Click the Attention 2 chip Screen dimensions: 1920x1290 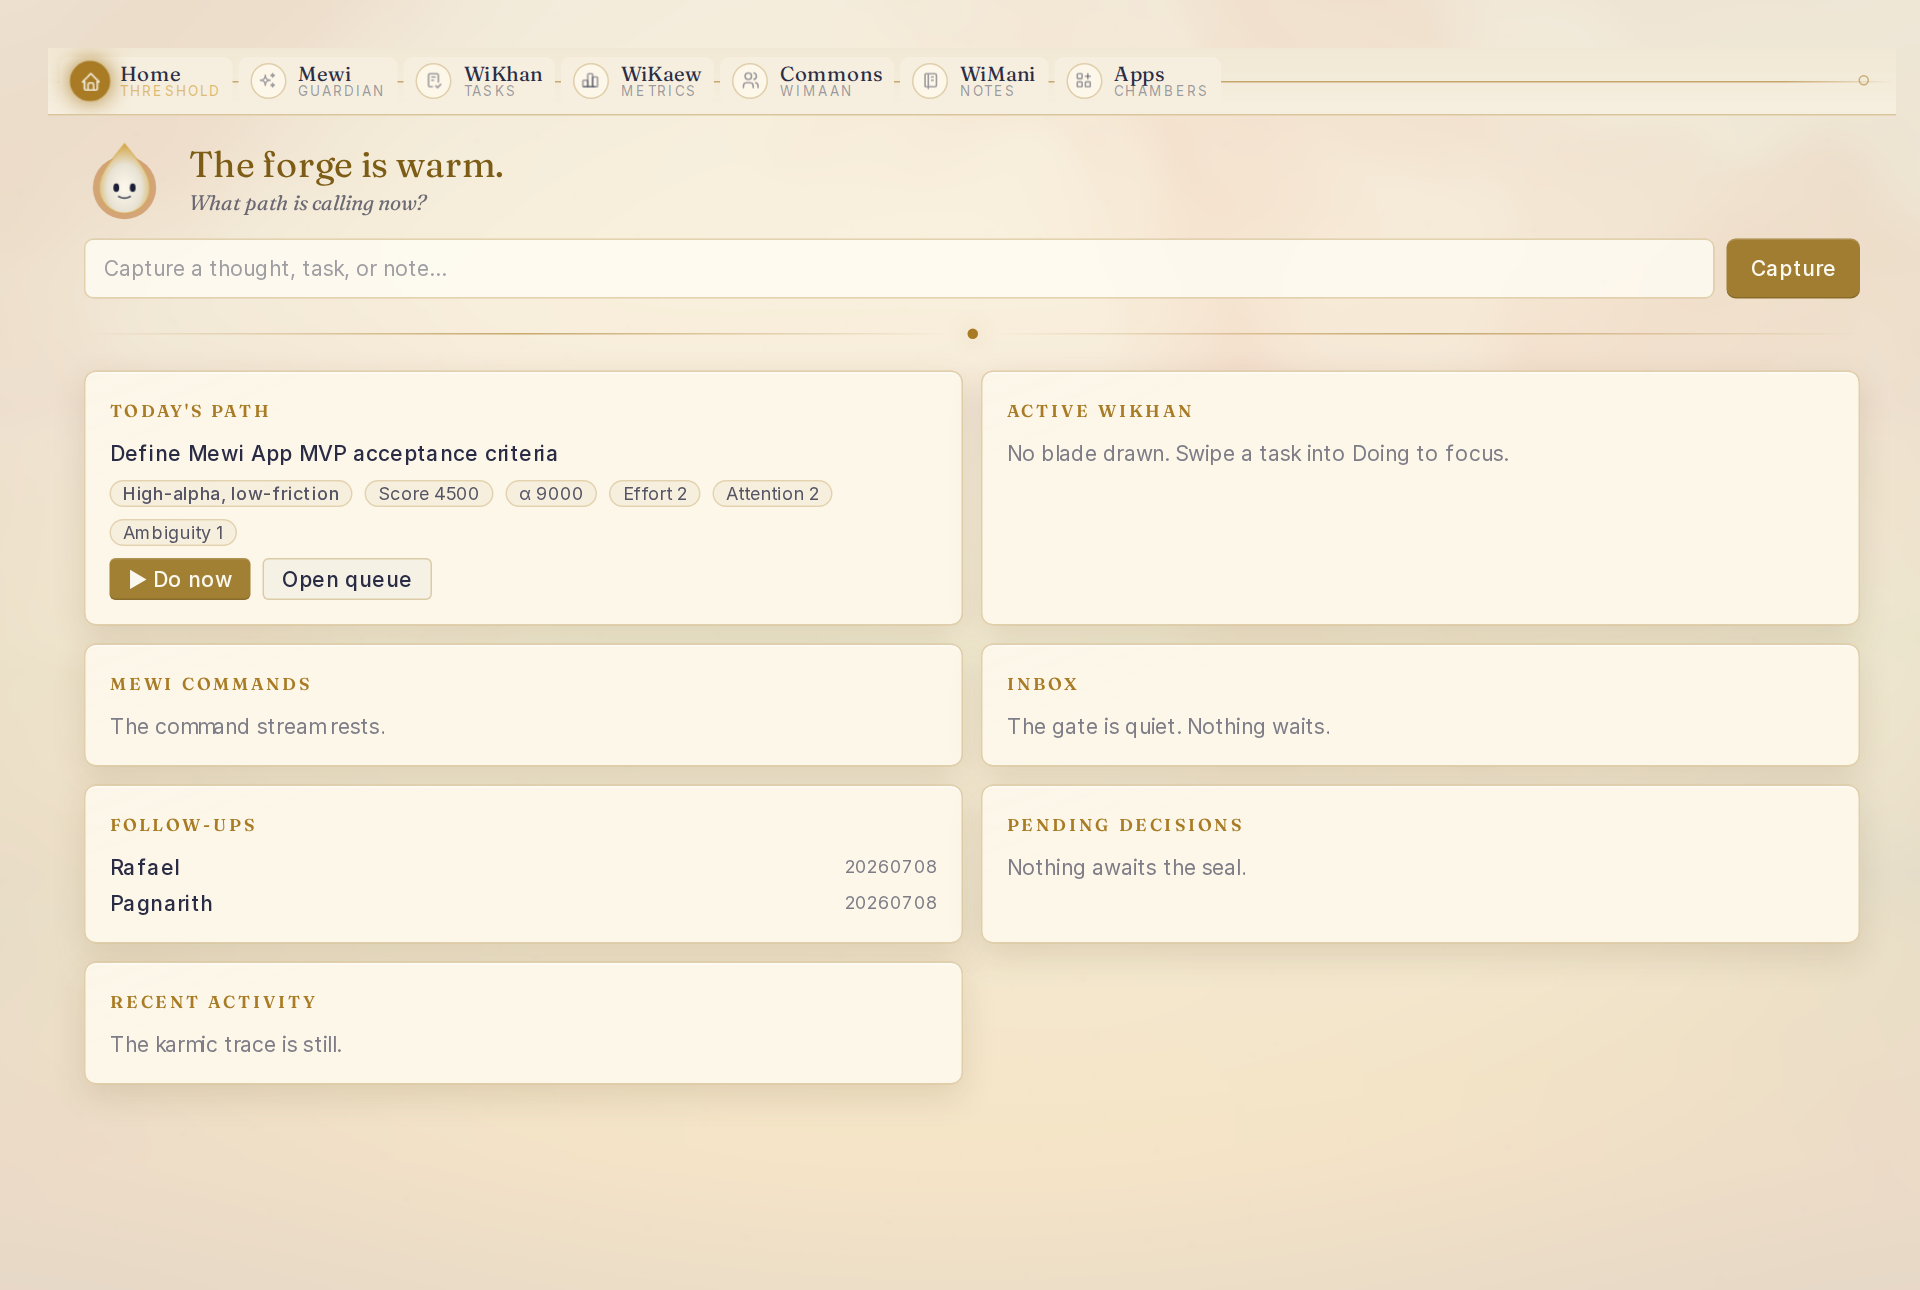click(772, 494)
